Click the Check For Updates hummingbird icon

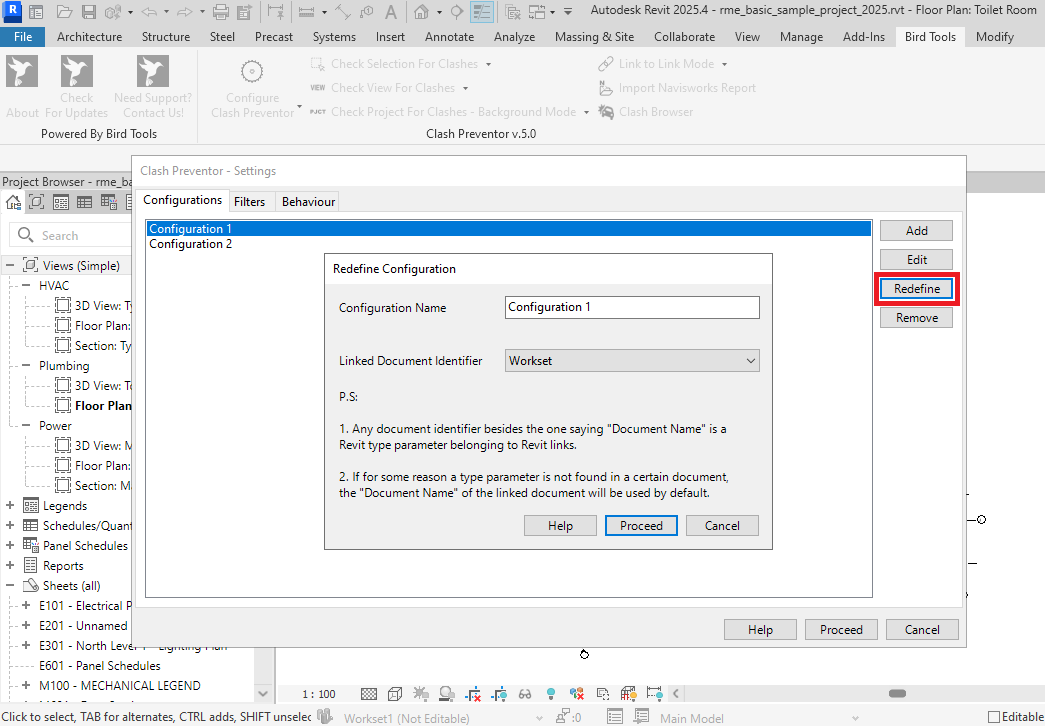tap(77, 71)
